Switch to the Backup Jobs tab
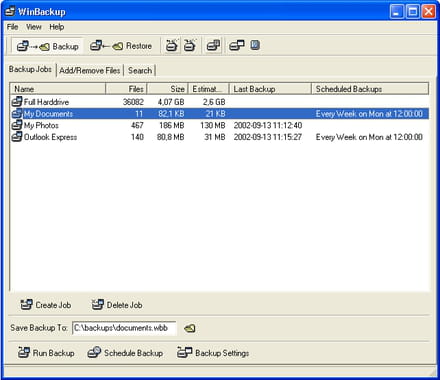440x380 pixels. 30,69
